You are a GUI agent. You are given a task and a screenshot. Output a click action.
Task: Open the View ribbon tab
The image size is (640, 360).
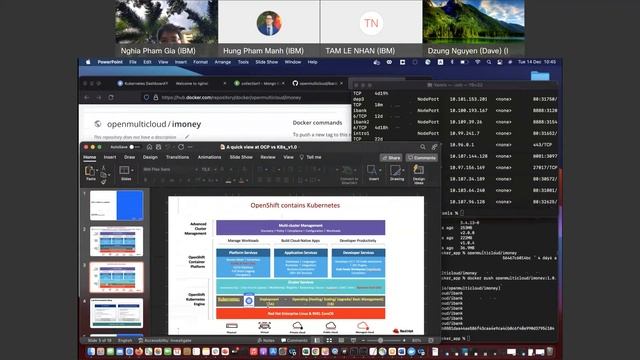[x=288, y=157]
